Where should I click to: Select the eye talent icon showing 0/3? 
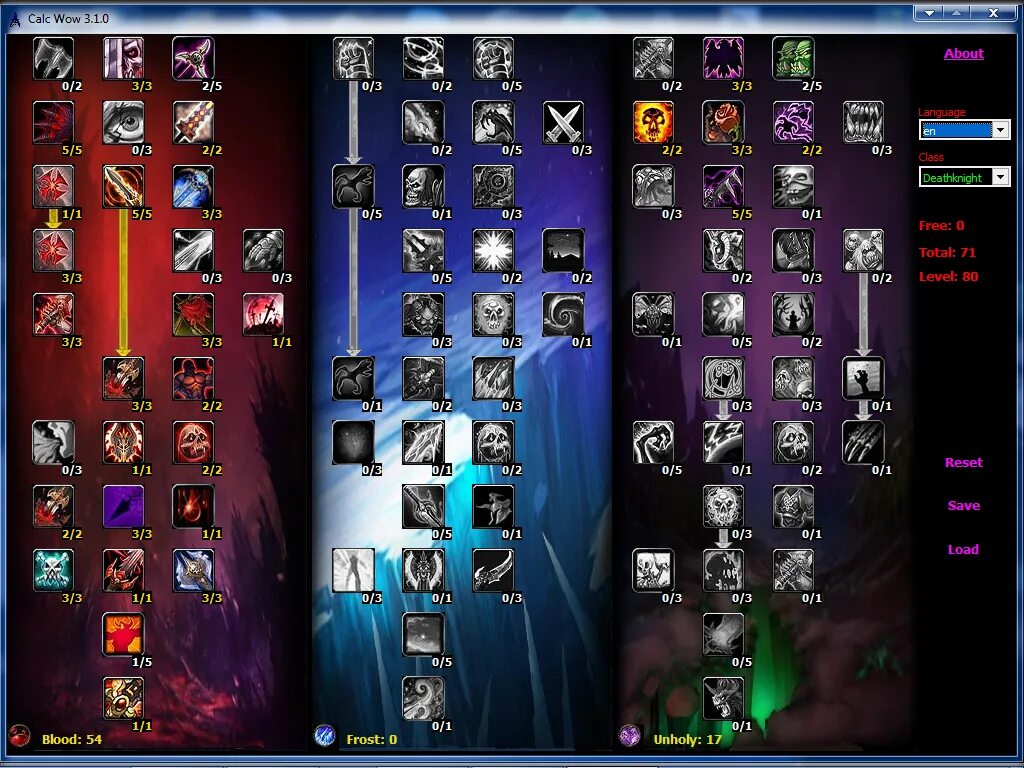[123, 122]
